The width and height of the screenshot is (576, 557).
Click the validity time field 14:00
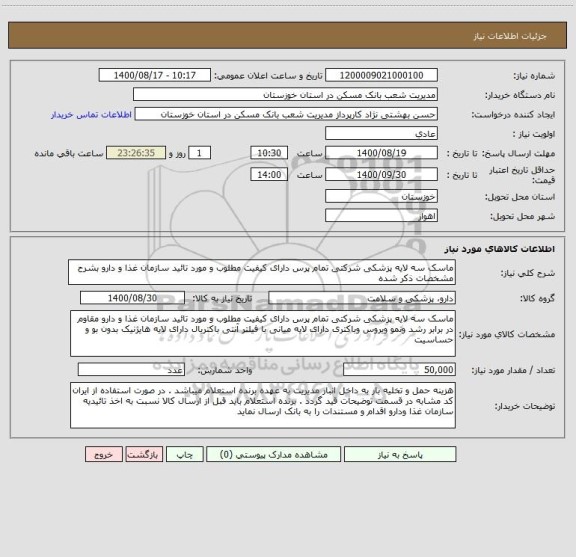[269, 175]
